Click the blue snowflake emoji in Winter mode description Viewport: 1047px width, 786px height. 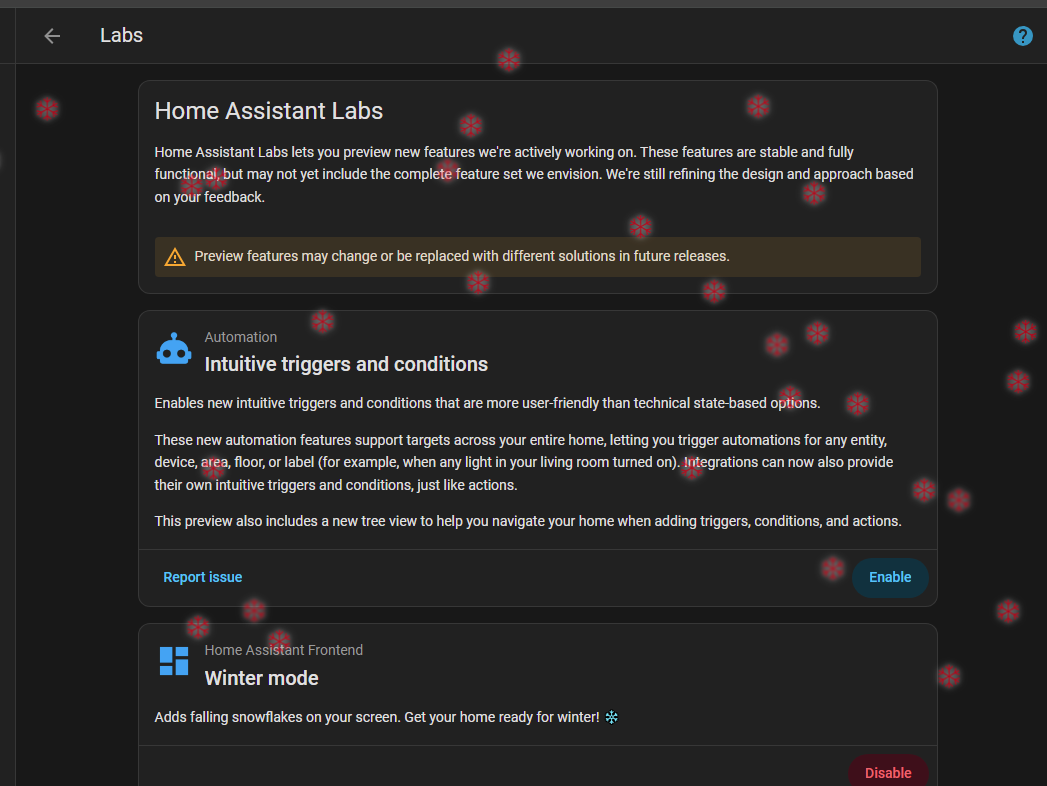[x=612, y=717]
